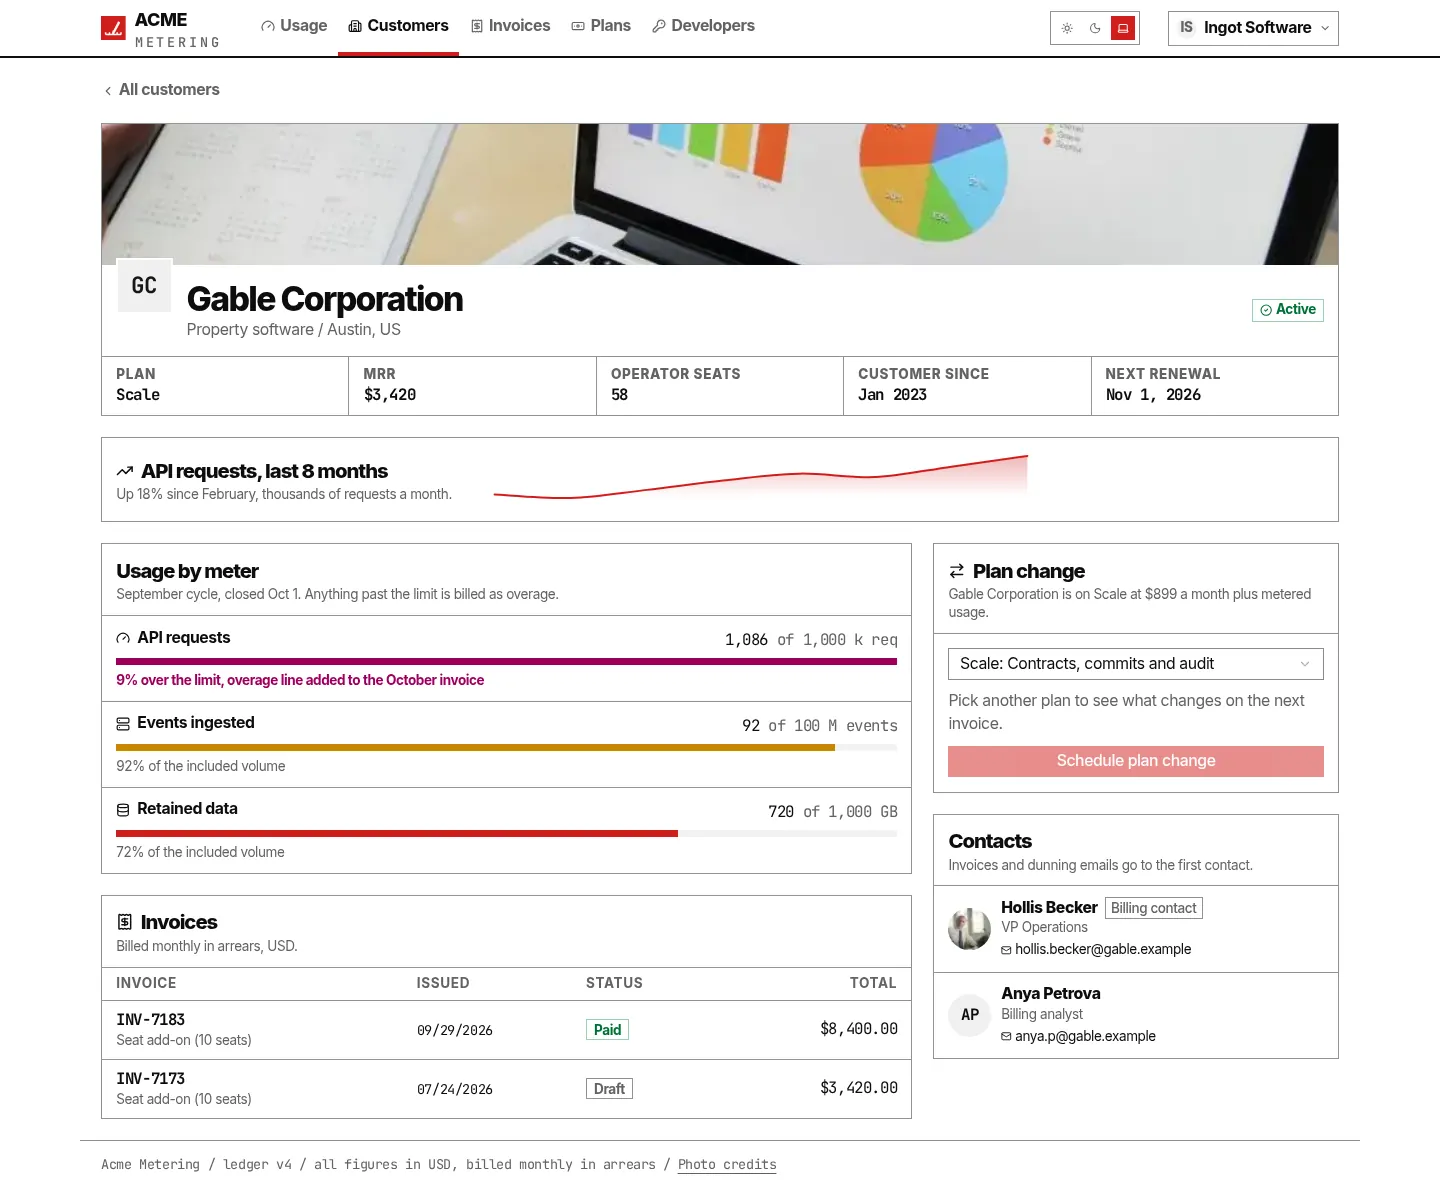Screen dimensions: 1440x1187
Task: Click Schedule plan change button
Action: 1136,761
